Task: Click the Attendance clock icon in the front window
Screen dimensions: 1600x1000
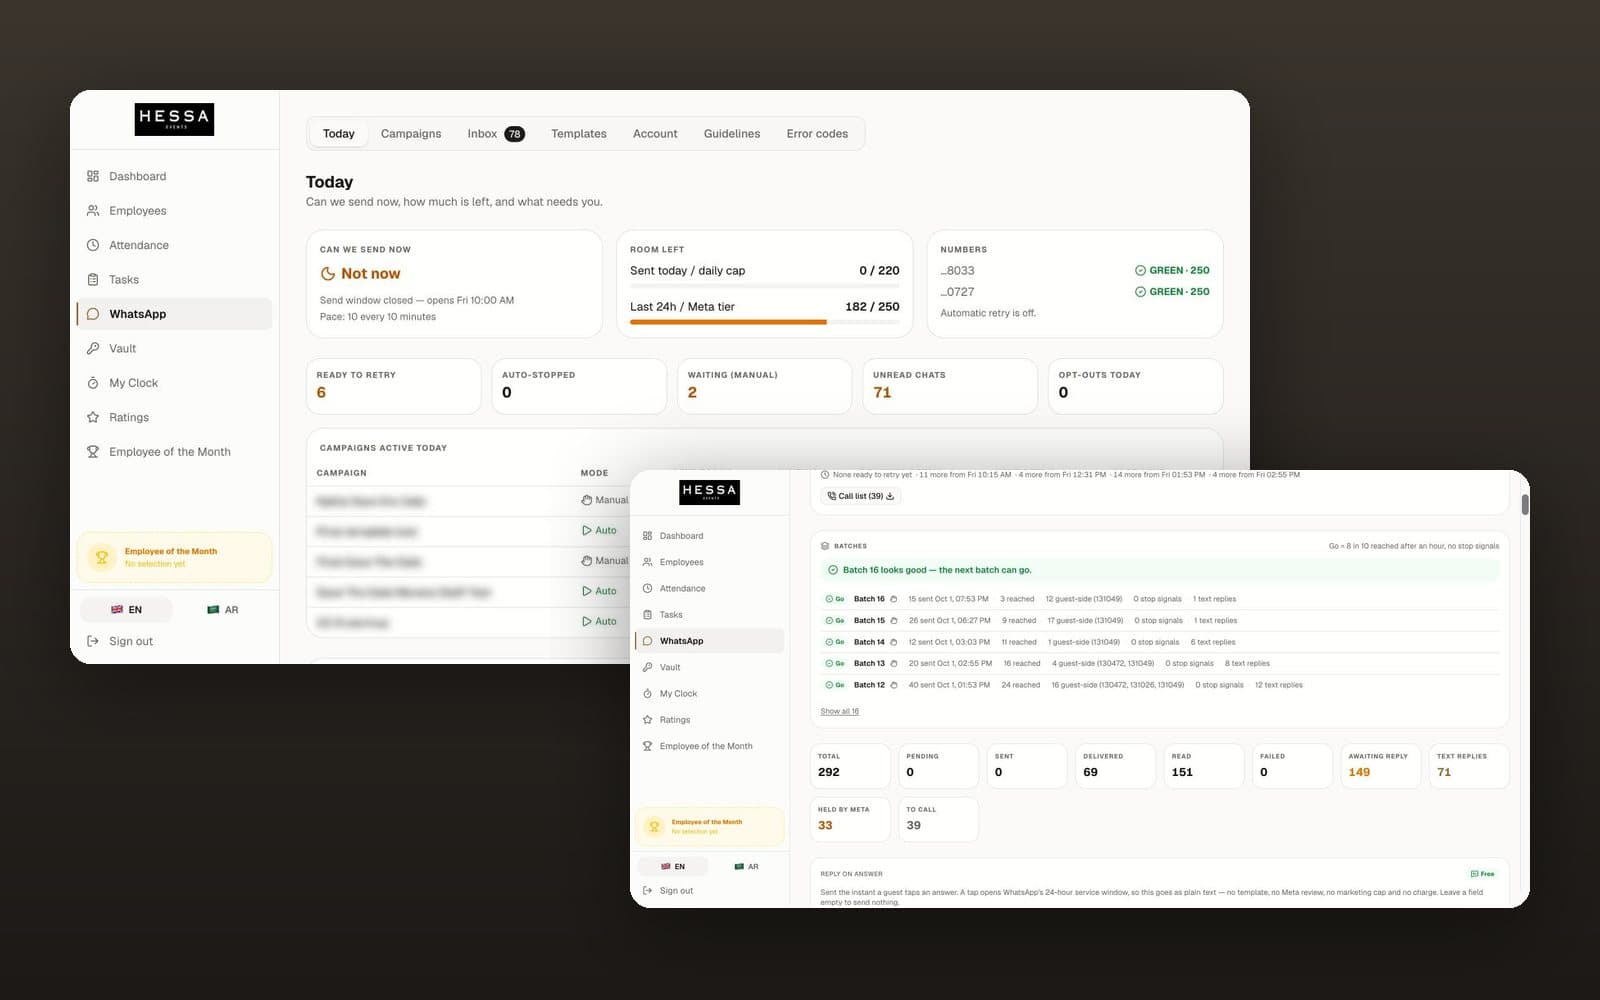Action: pos(648,589)
